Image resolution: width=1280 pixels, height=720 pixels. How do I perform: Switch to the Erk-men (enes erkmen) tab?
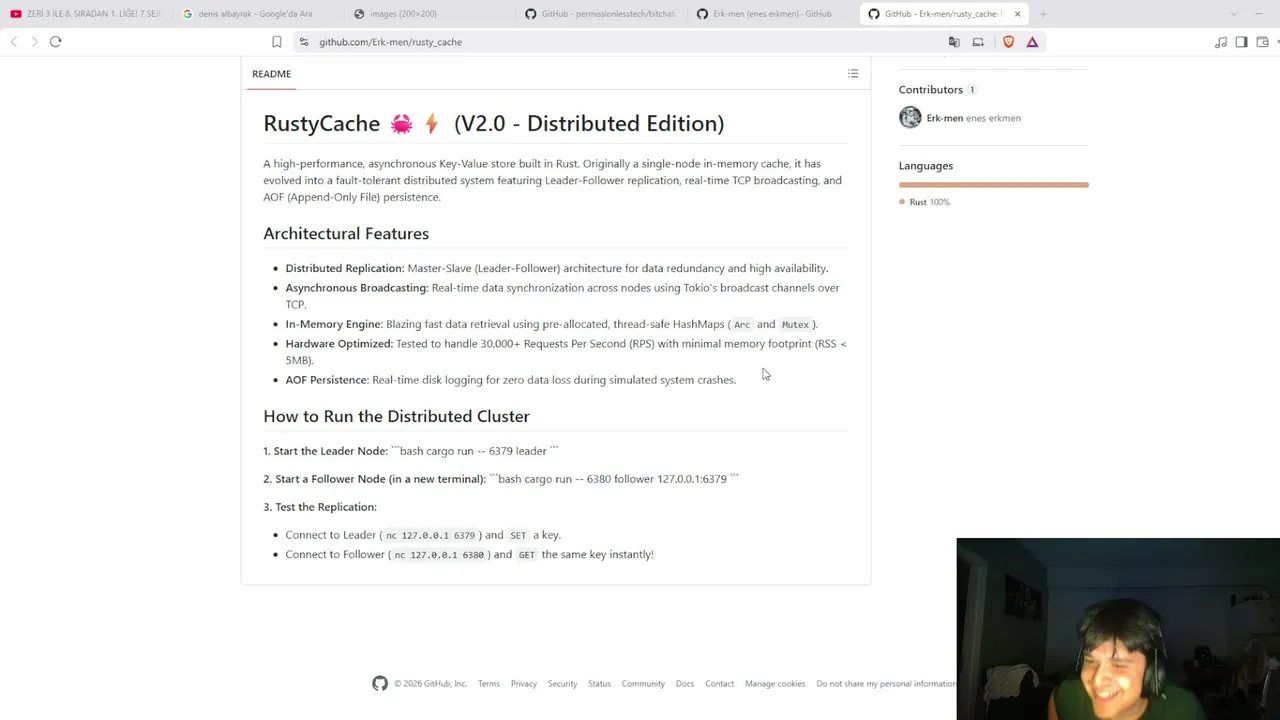click(x=771, y=14)
